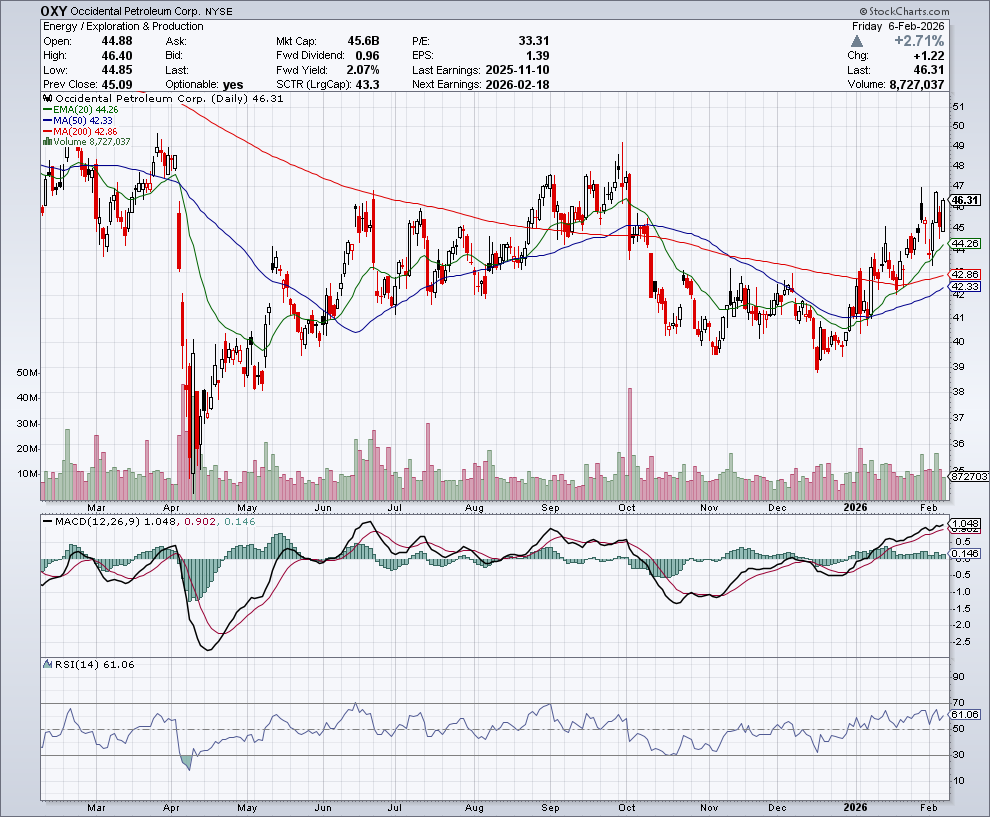
Task: Click the 50M volume axis label
Action: [27, 373]
